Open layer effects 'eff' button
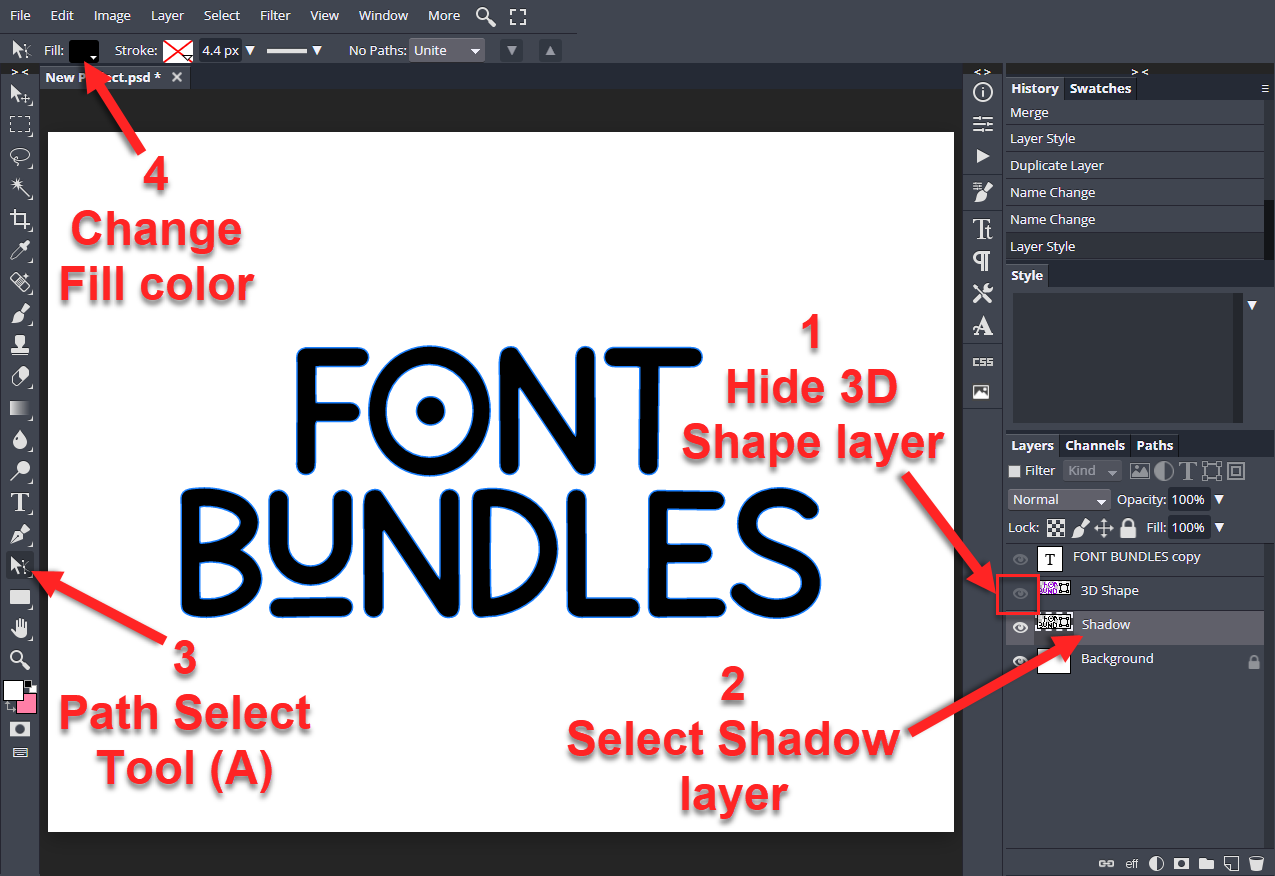 [1132, 863]
